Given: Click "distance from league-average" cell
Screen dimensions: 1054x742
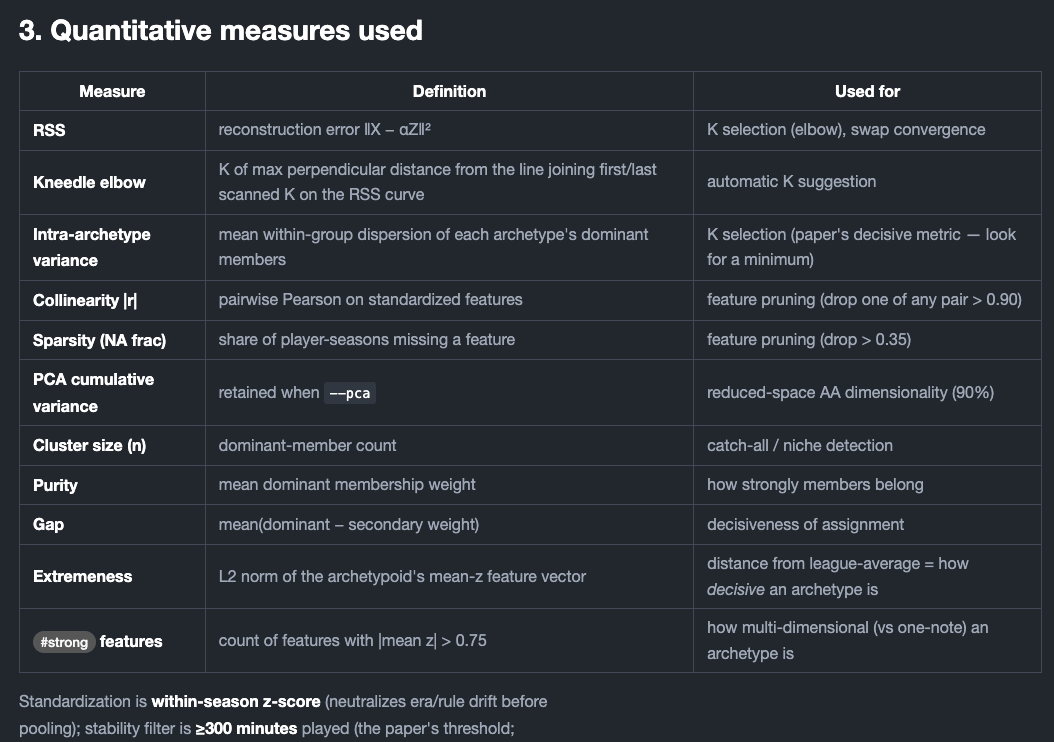Looking at the screenshot, I should (x=867, y=577).
